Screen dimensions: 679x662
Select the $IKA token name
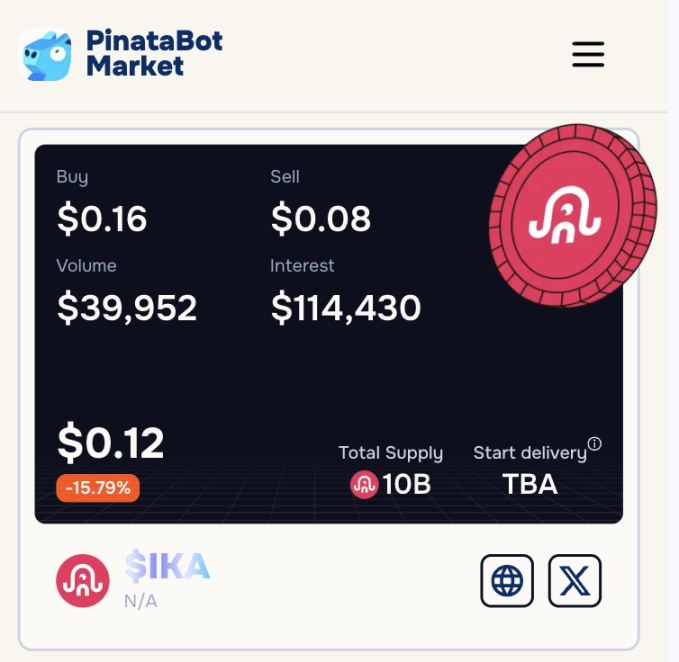pos(167,567)
